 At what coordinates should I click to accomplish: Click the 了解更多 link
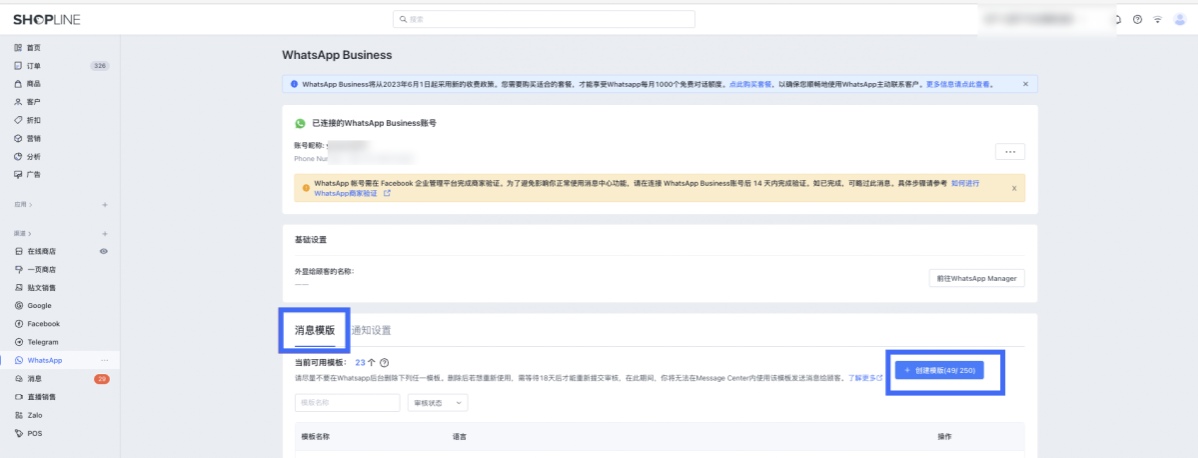pos(865,378)
